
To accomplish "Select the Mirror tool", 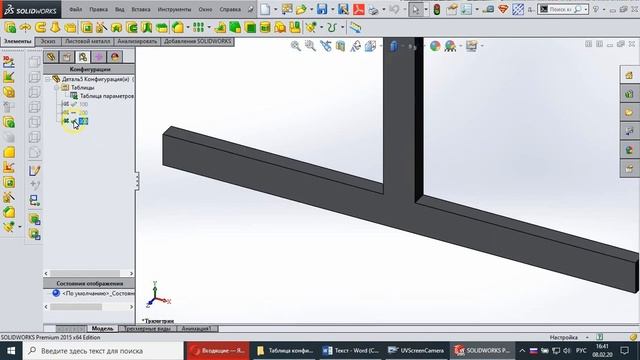I will 294,27.
